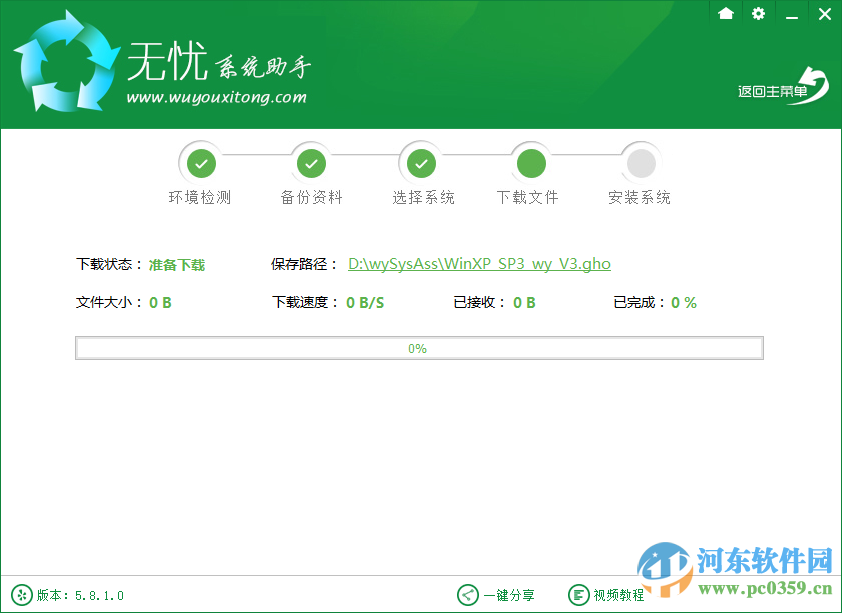Screen dimensions: 842x613
Task: Open the save path WinXP_SP3_wy_V3.gho link
Action: pyautogui.click(x=479, y=264)
